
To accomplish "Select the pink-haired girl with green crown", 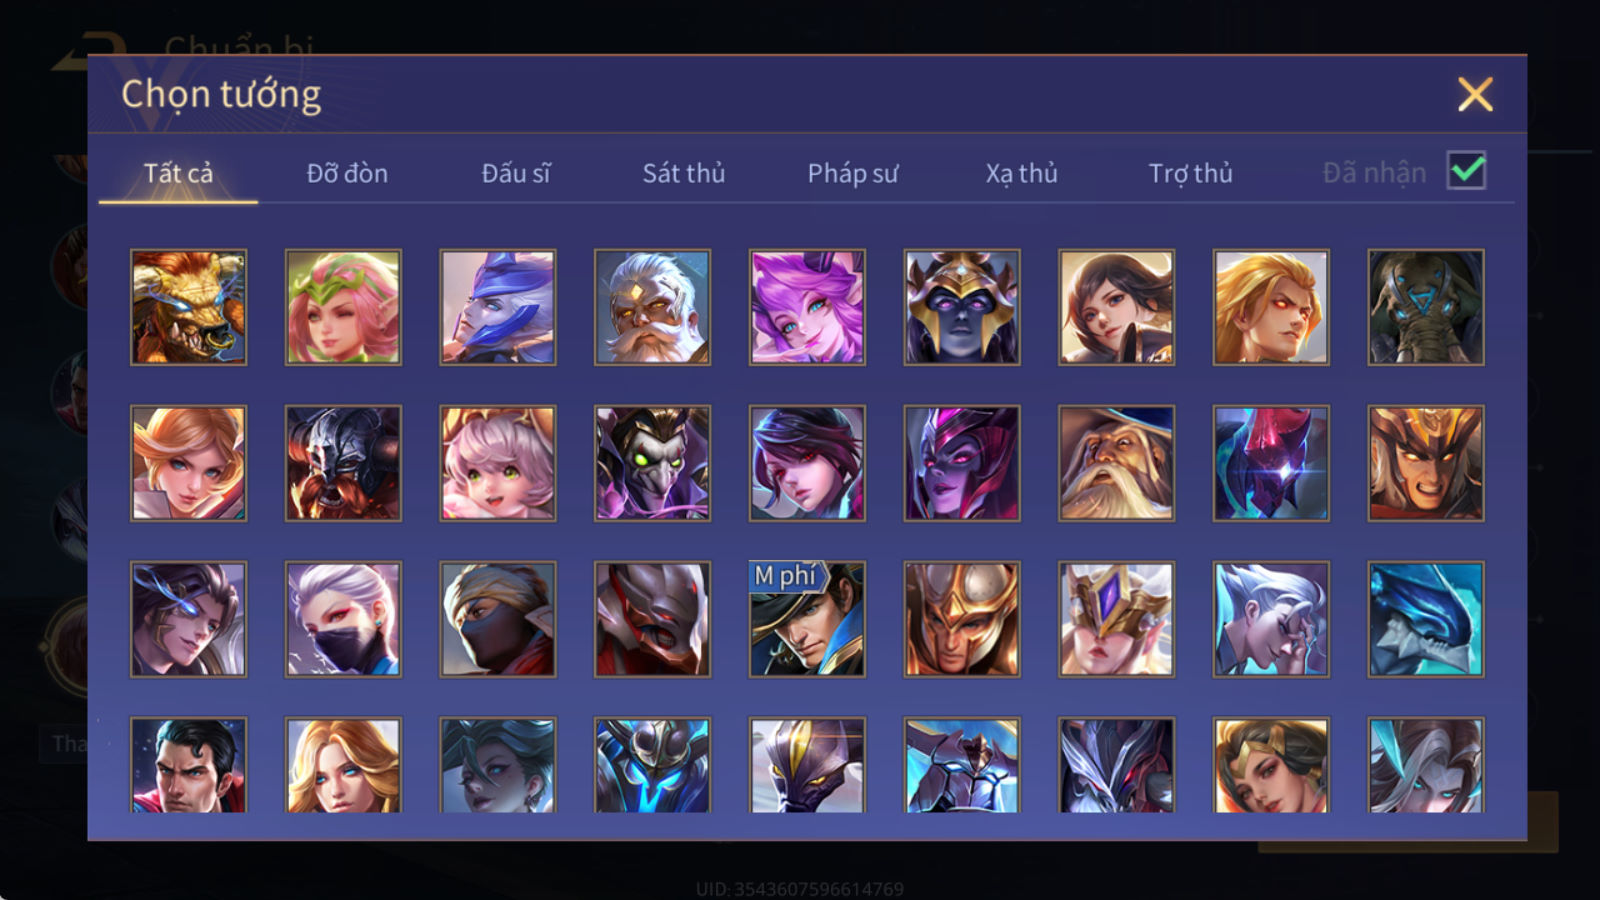I will [x=343, y=307].
